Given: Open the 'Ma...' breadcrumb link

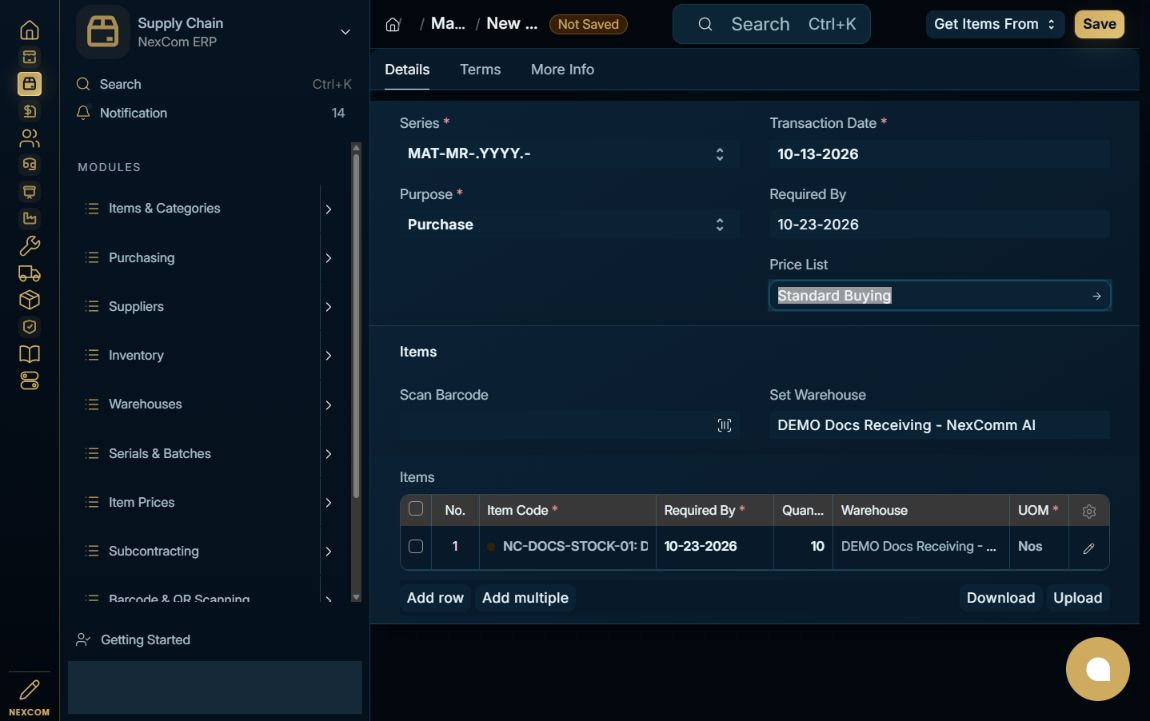Looking at the screenshot, I should click(x=448, y=23).
